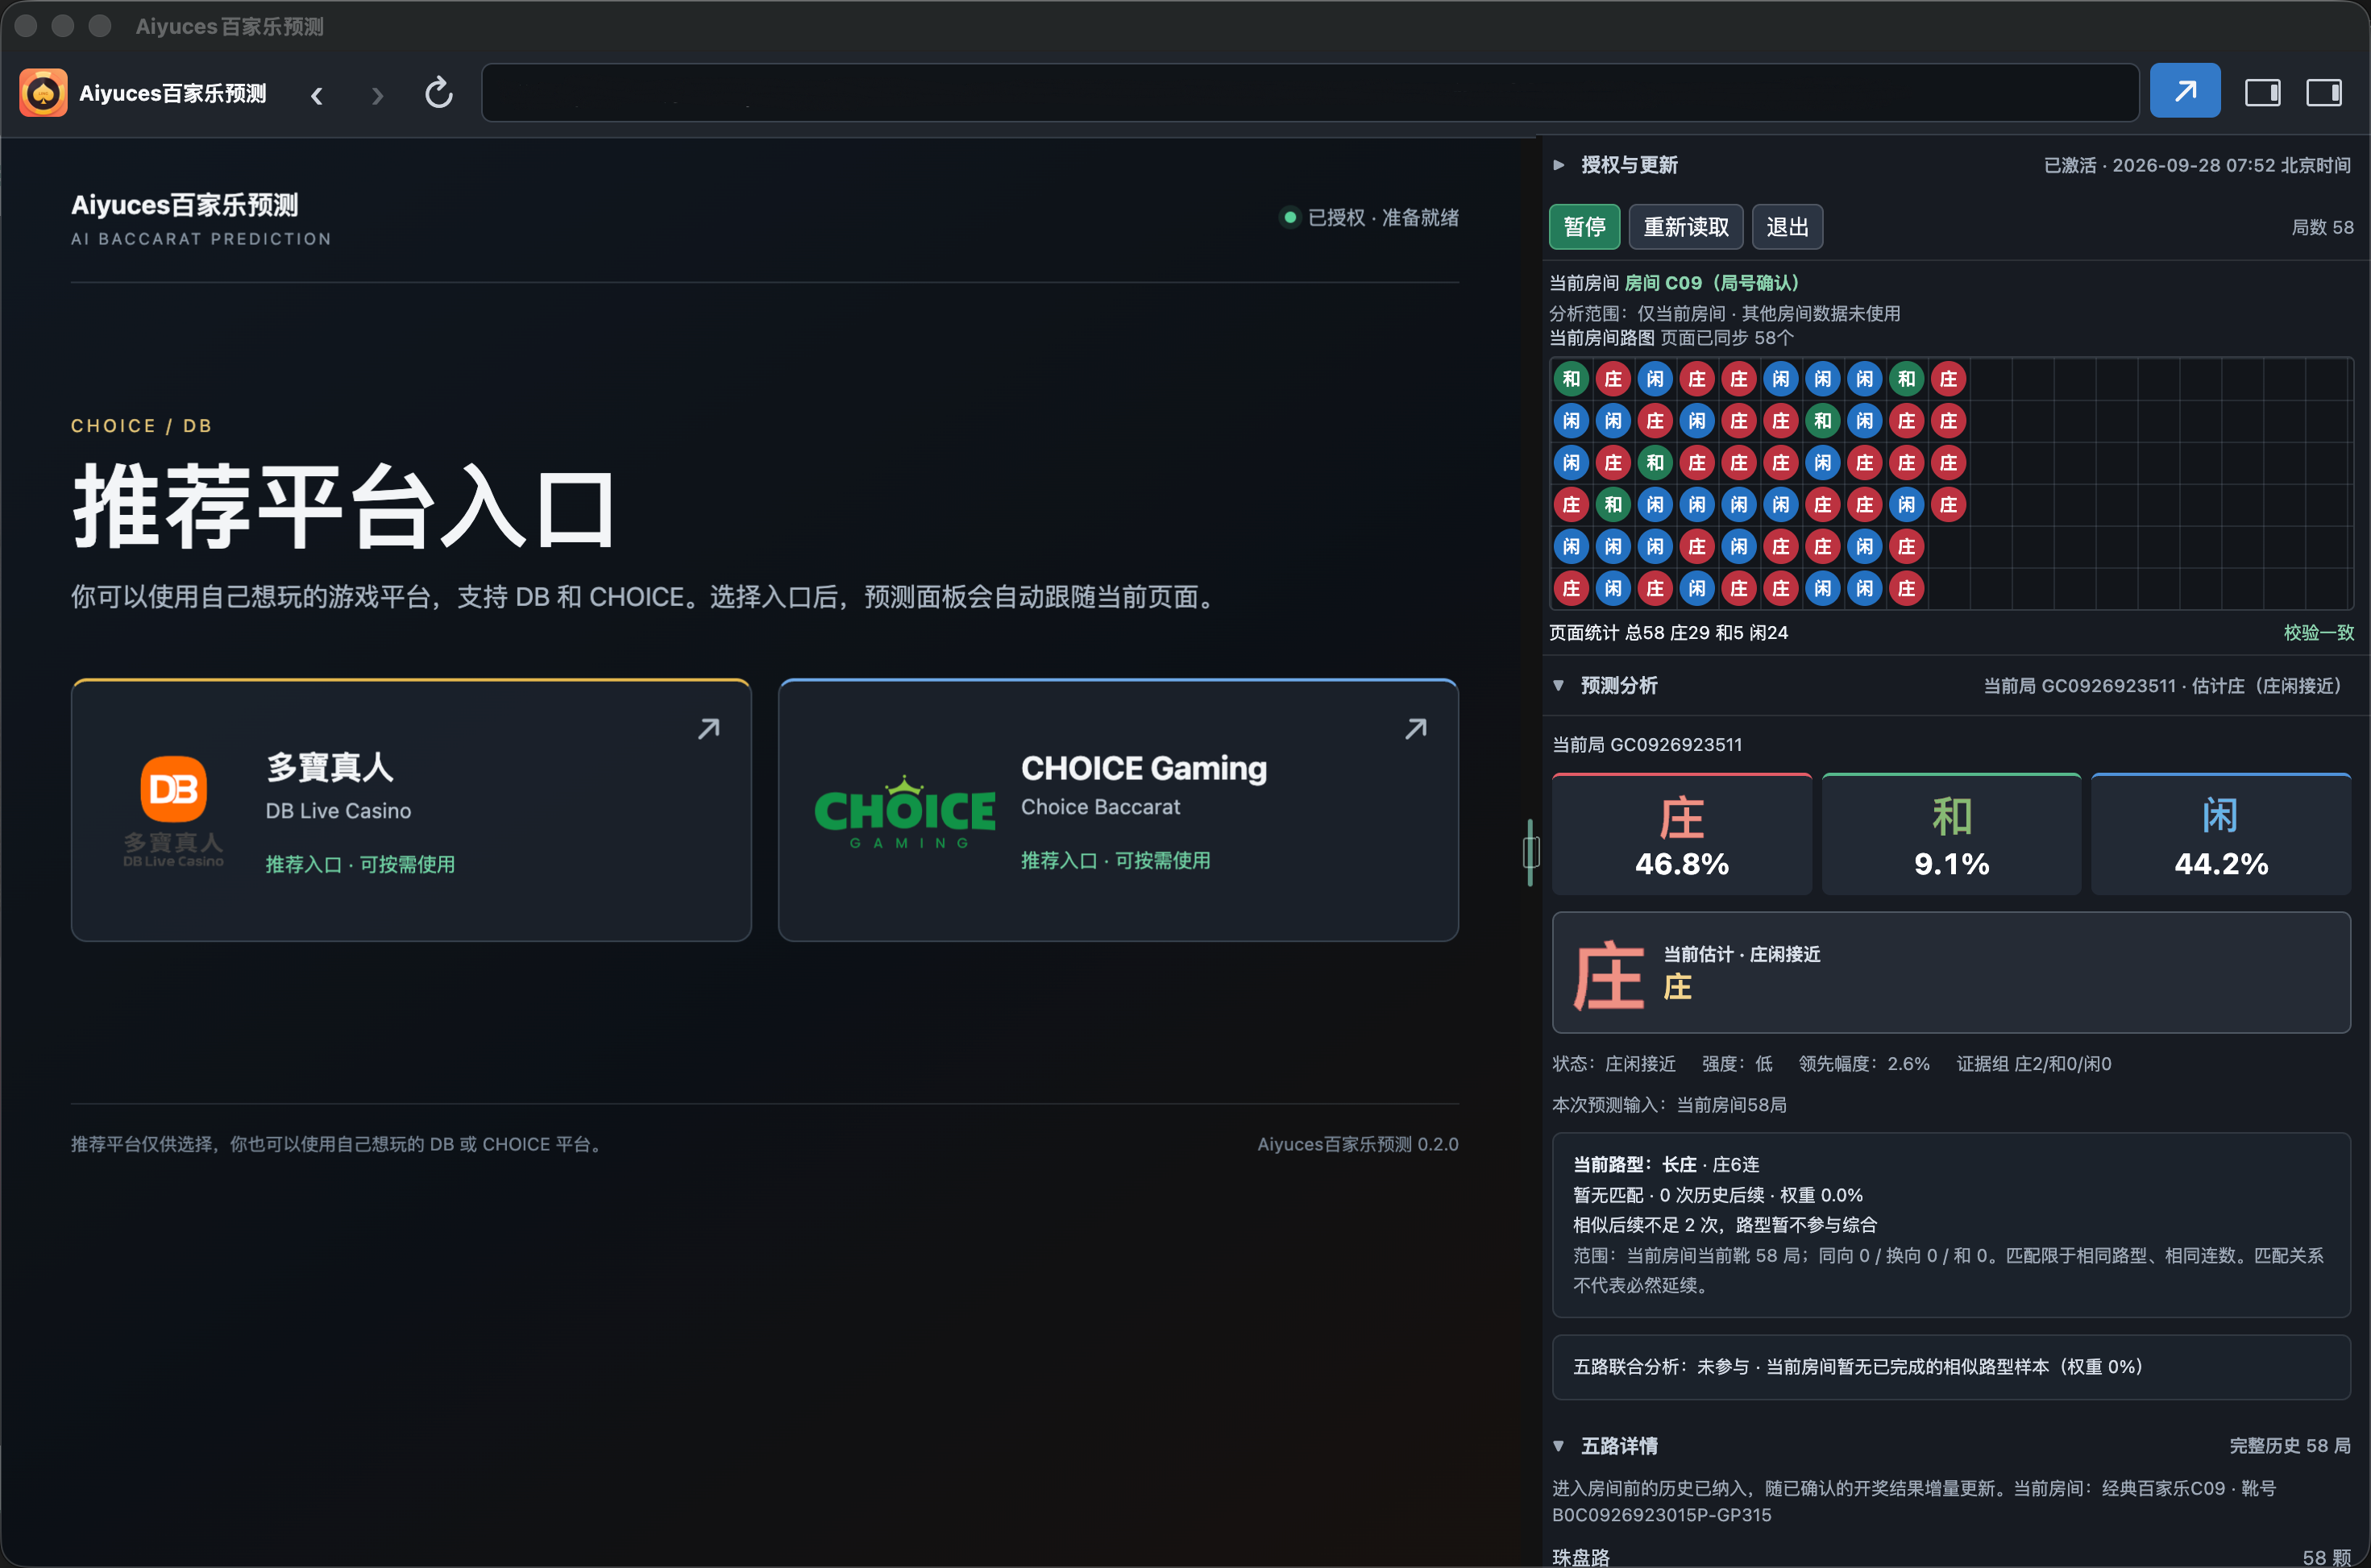Select the 和 9.1% probability card
Image resolution: width=2371 pixels, height=1568 pixels.
click(x=1951, y=834)
